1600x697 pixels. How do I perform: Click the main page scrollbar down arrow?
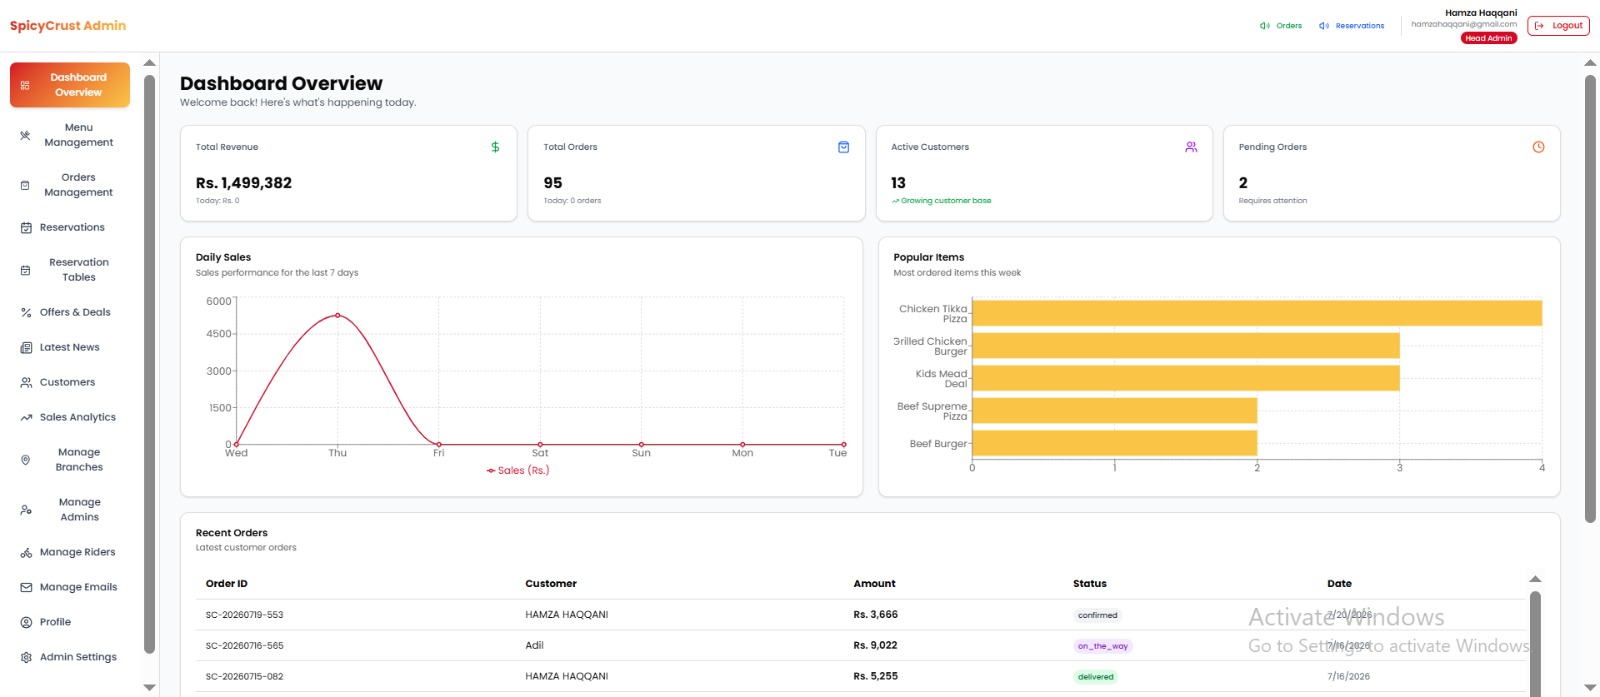click(1590, 688)
